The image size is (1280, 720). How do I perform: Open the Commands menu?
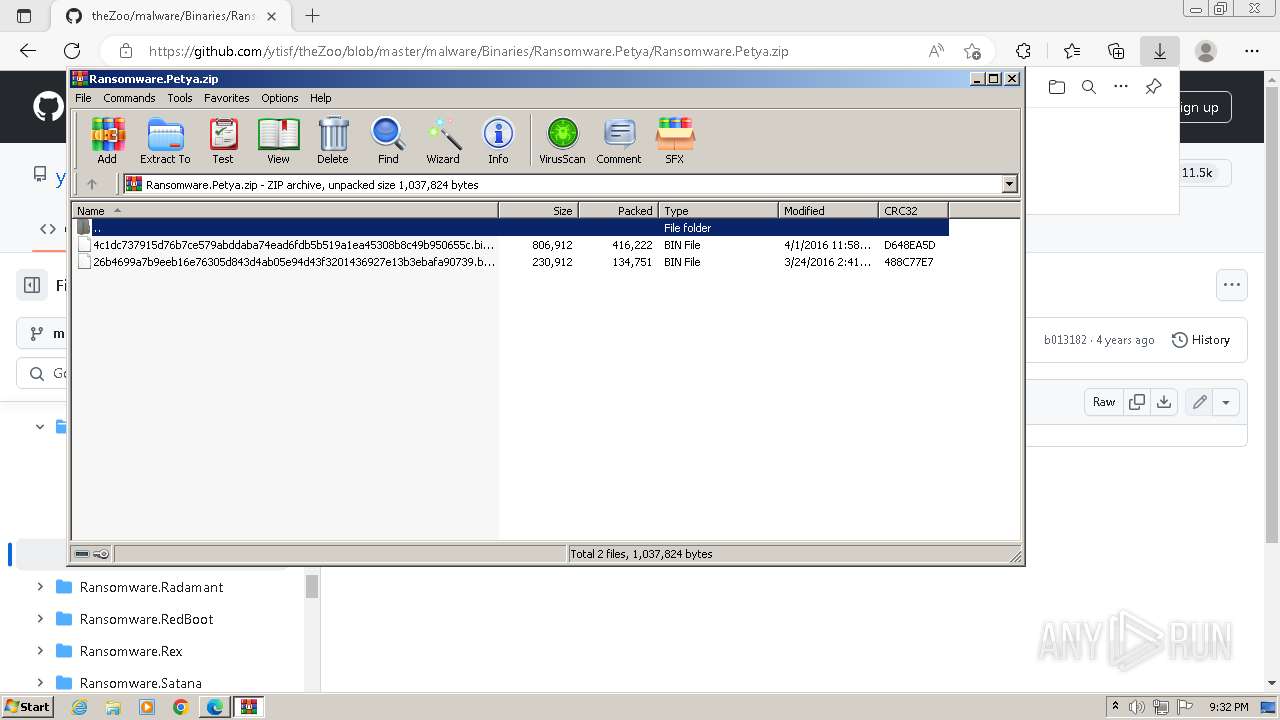(129, 98)
